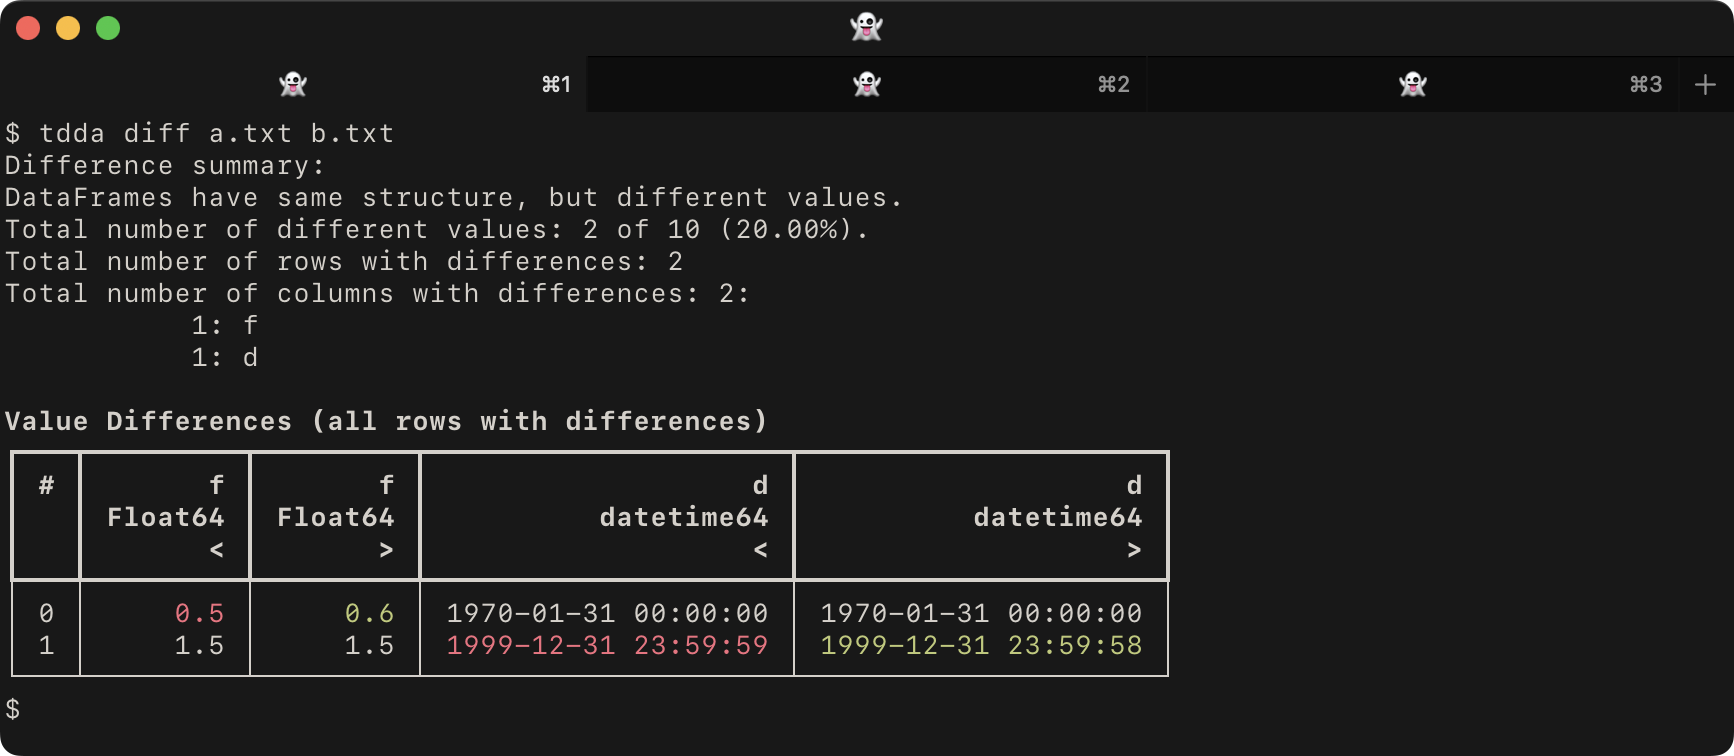Click the 'Value Differences' heading

click(386, 421)
